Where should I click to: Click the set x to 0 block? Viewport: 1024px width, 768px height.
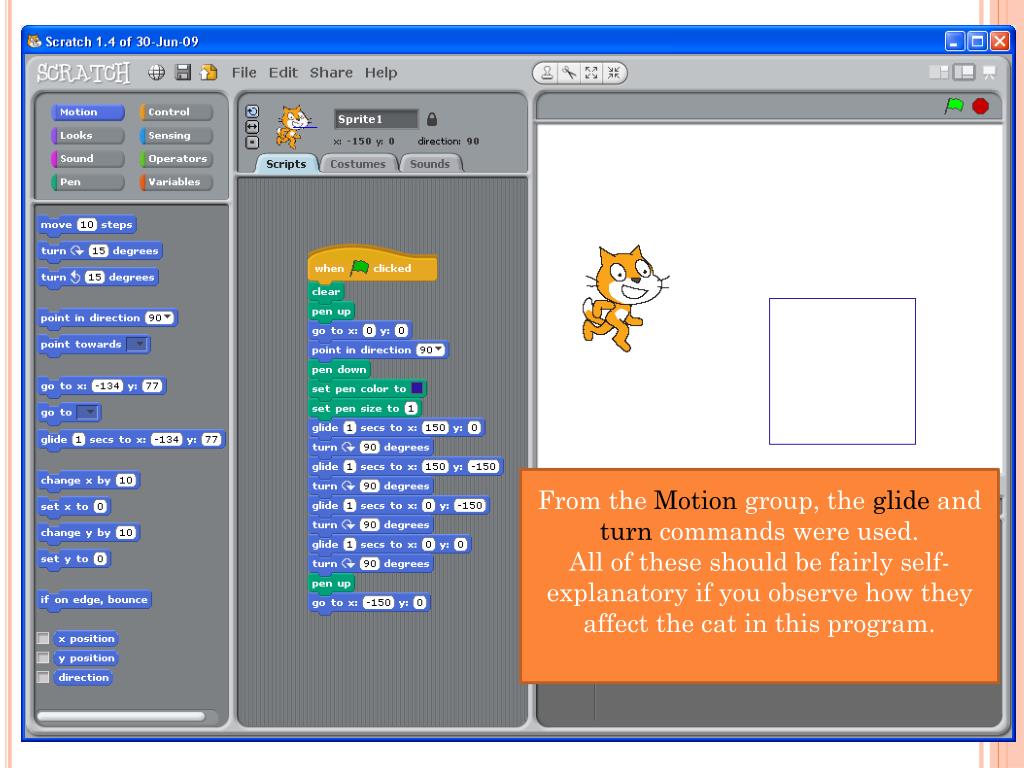[74, 507]
